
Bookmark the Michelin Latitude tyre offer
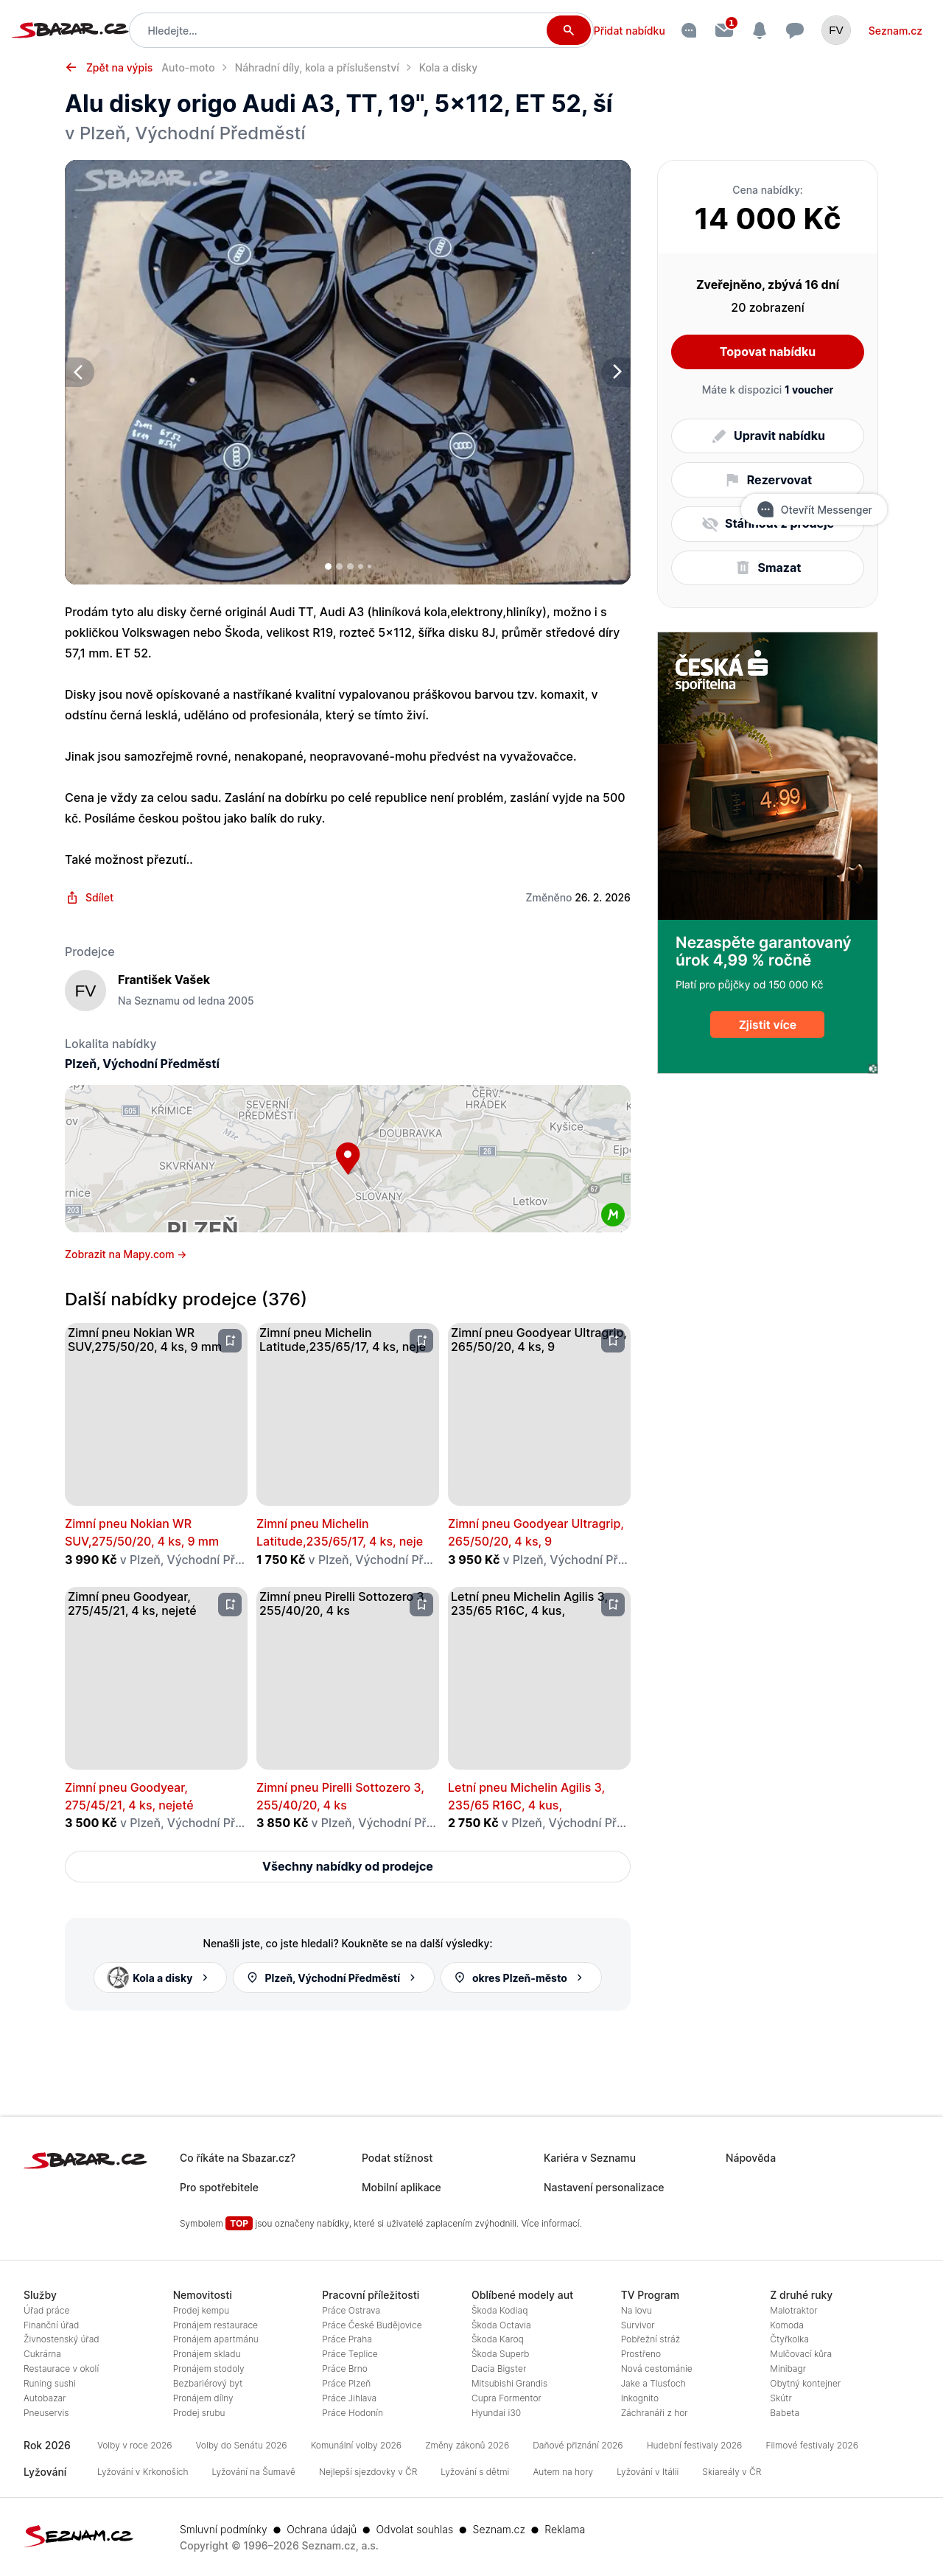[x=422, y=1340]
